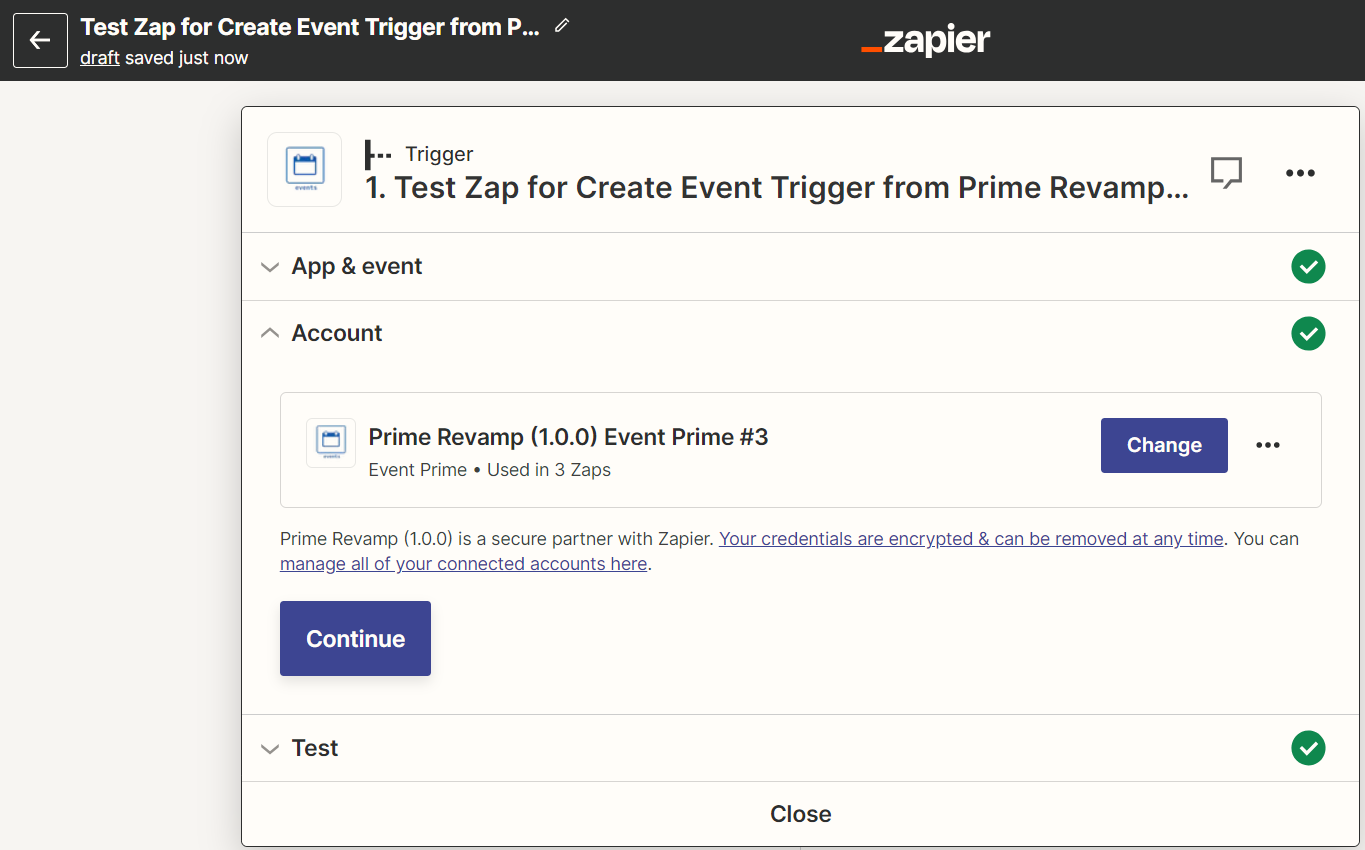The height and width of the screenshot is (850, 1365).
Task: Click the Event Prime trigger app icon
Action: click(x=304, y=170)
